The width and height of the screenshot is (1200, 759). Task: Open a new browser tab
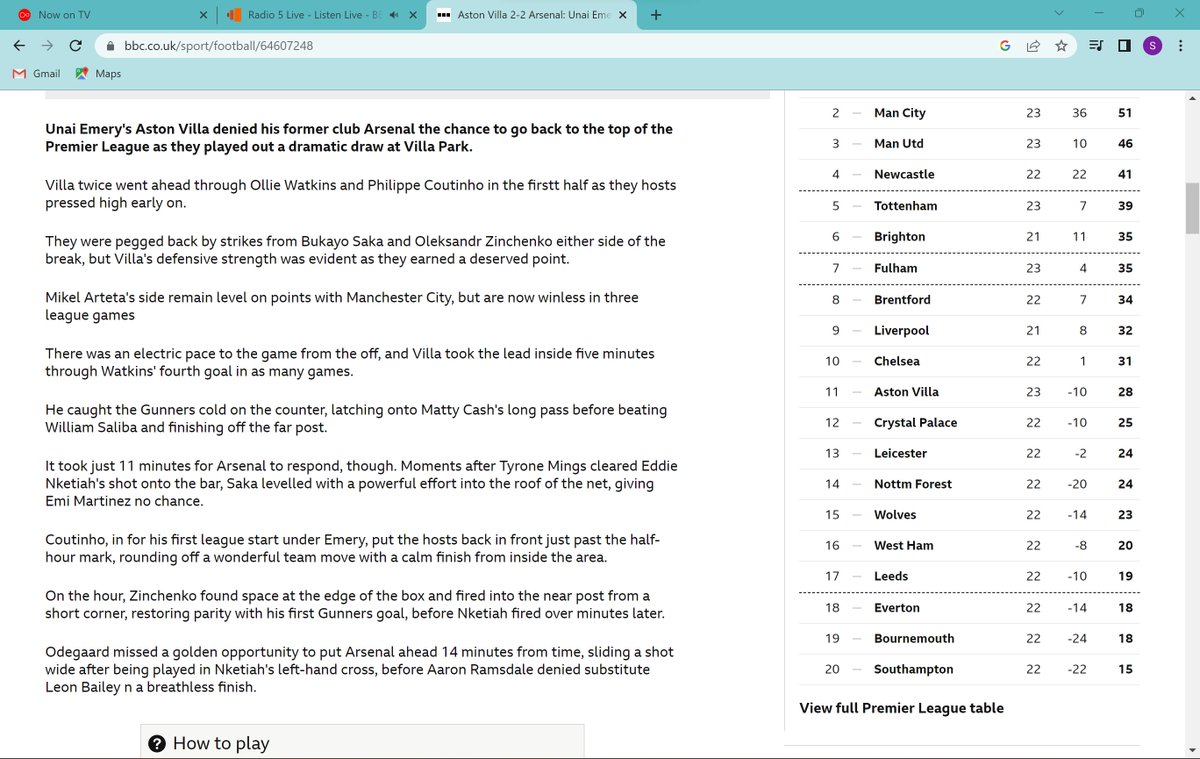pos(656,15)
